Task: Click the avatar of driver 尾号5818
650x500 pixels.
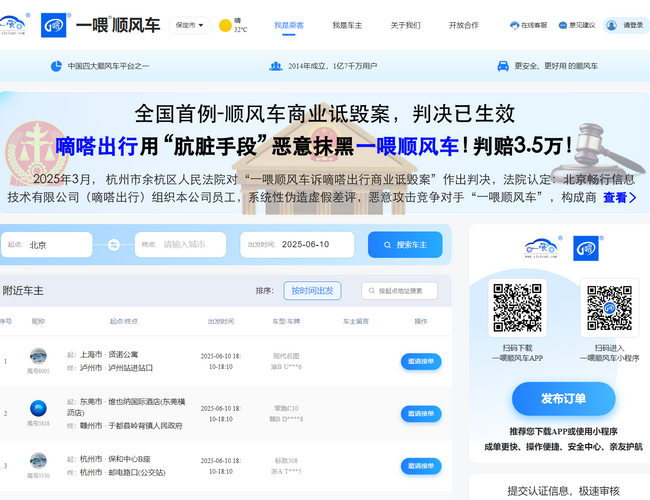Action: click(x=38, y=408)
